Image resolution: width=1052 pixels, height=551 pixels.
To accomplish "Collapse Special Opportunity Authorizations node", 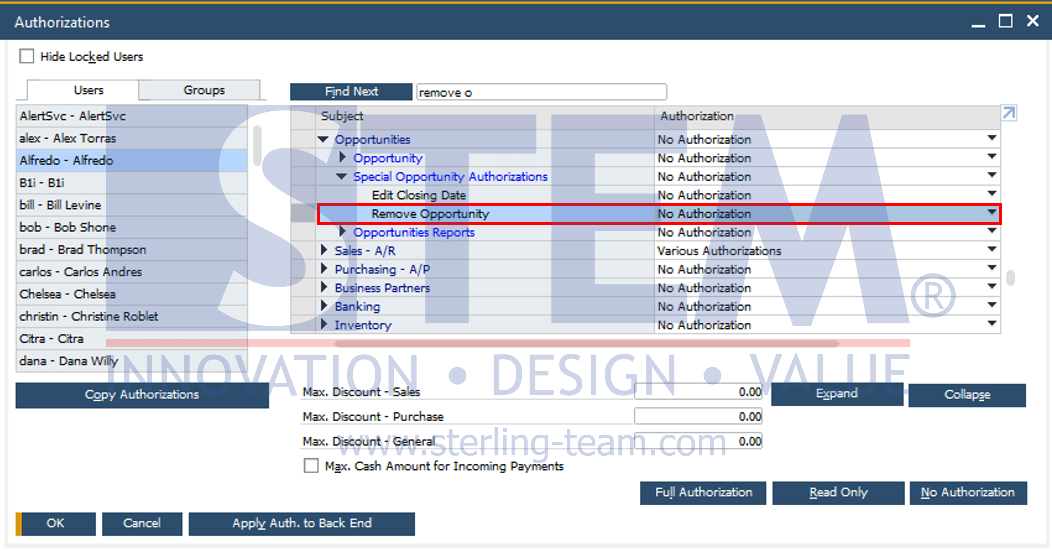I will pyautogui.click(x=342, y=177).
